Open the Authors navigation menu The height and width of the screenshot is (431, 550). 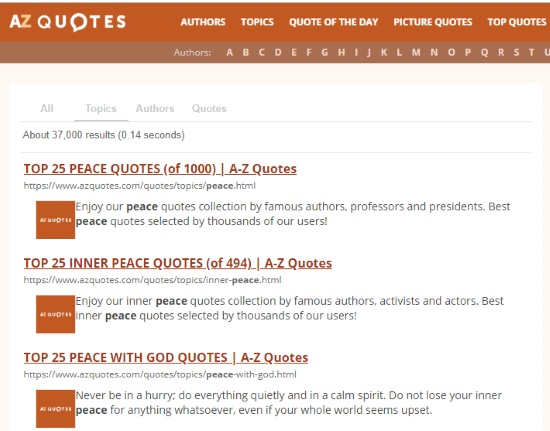coord(203,22)
